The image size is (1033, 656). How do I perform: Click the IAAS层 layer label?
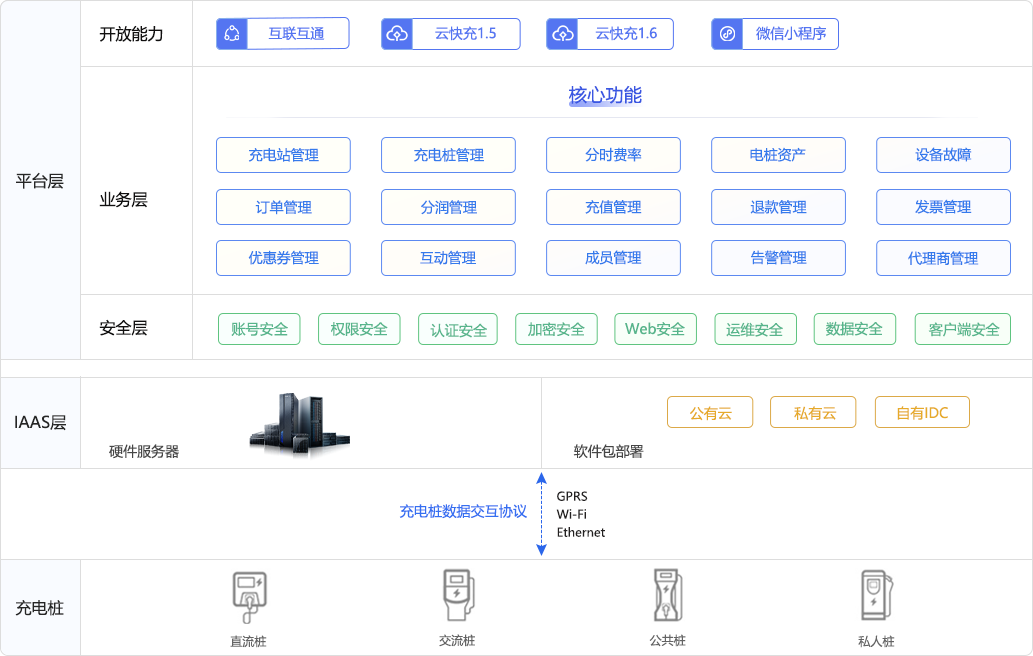(x=40, y=422)
